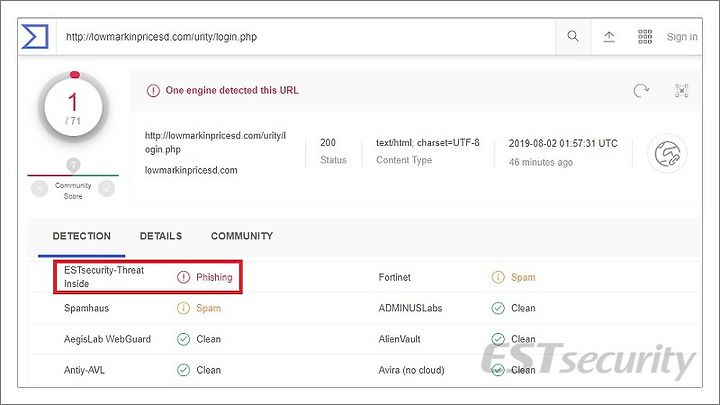The width and height of the screenshot is (720, 405).
Task: Click the graph expand icon beside refresh
Action: click(682, 90)
